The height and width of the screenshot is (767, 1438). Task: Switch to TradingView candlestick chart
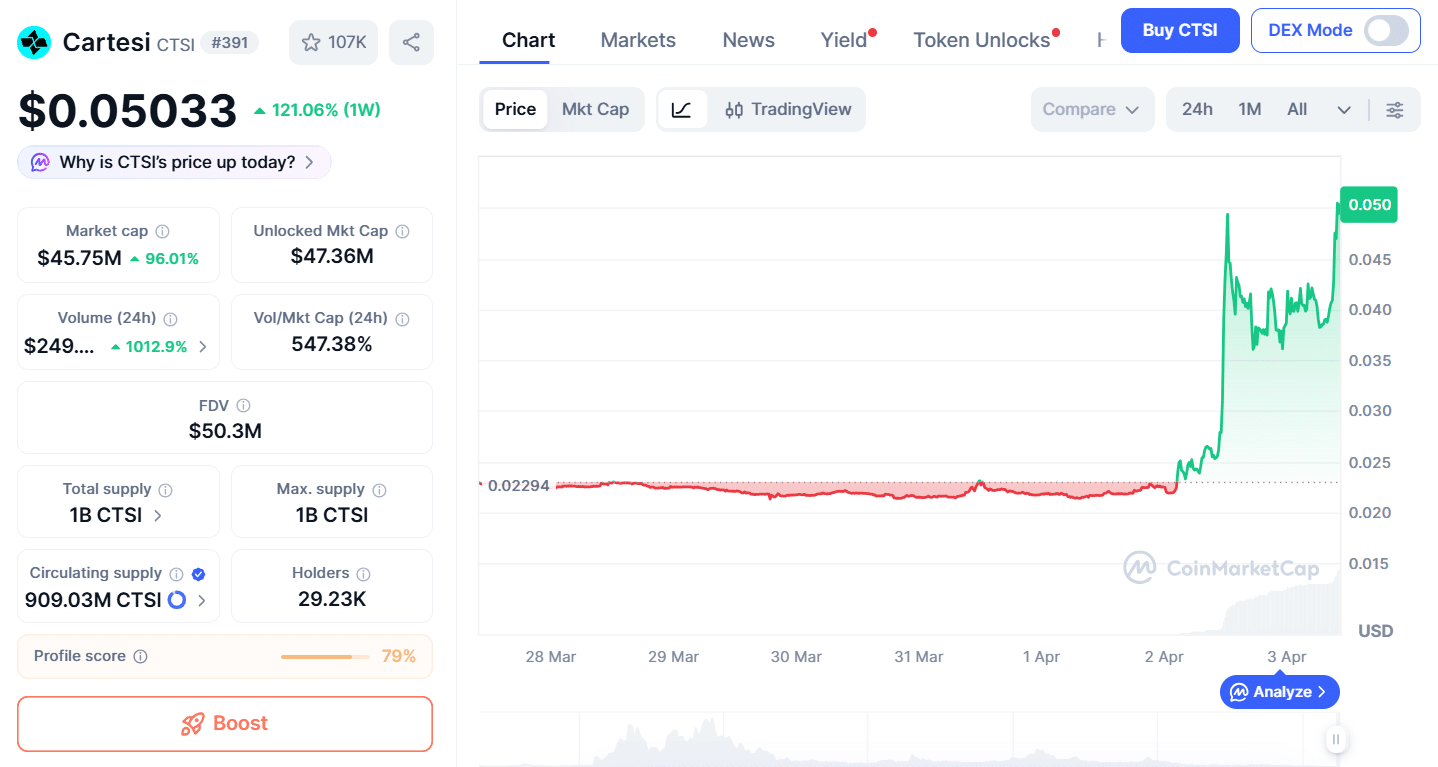tap(788, 109)
